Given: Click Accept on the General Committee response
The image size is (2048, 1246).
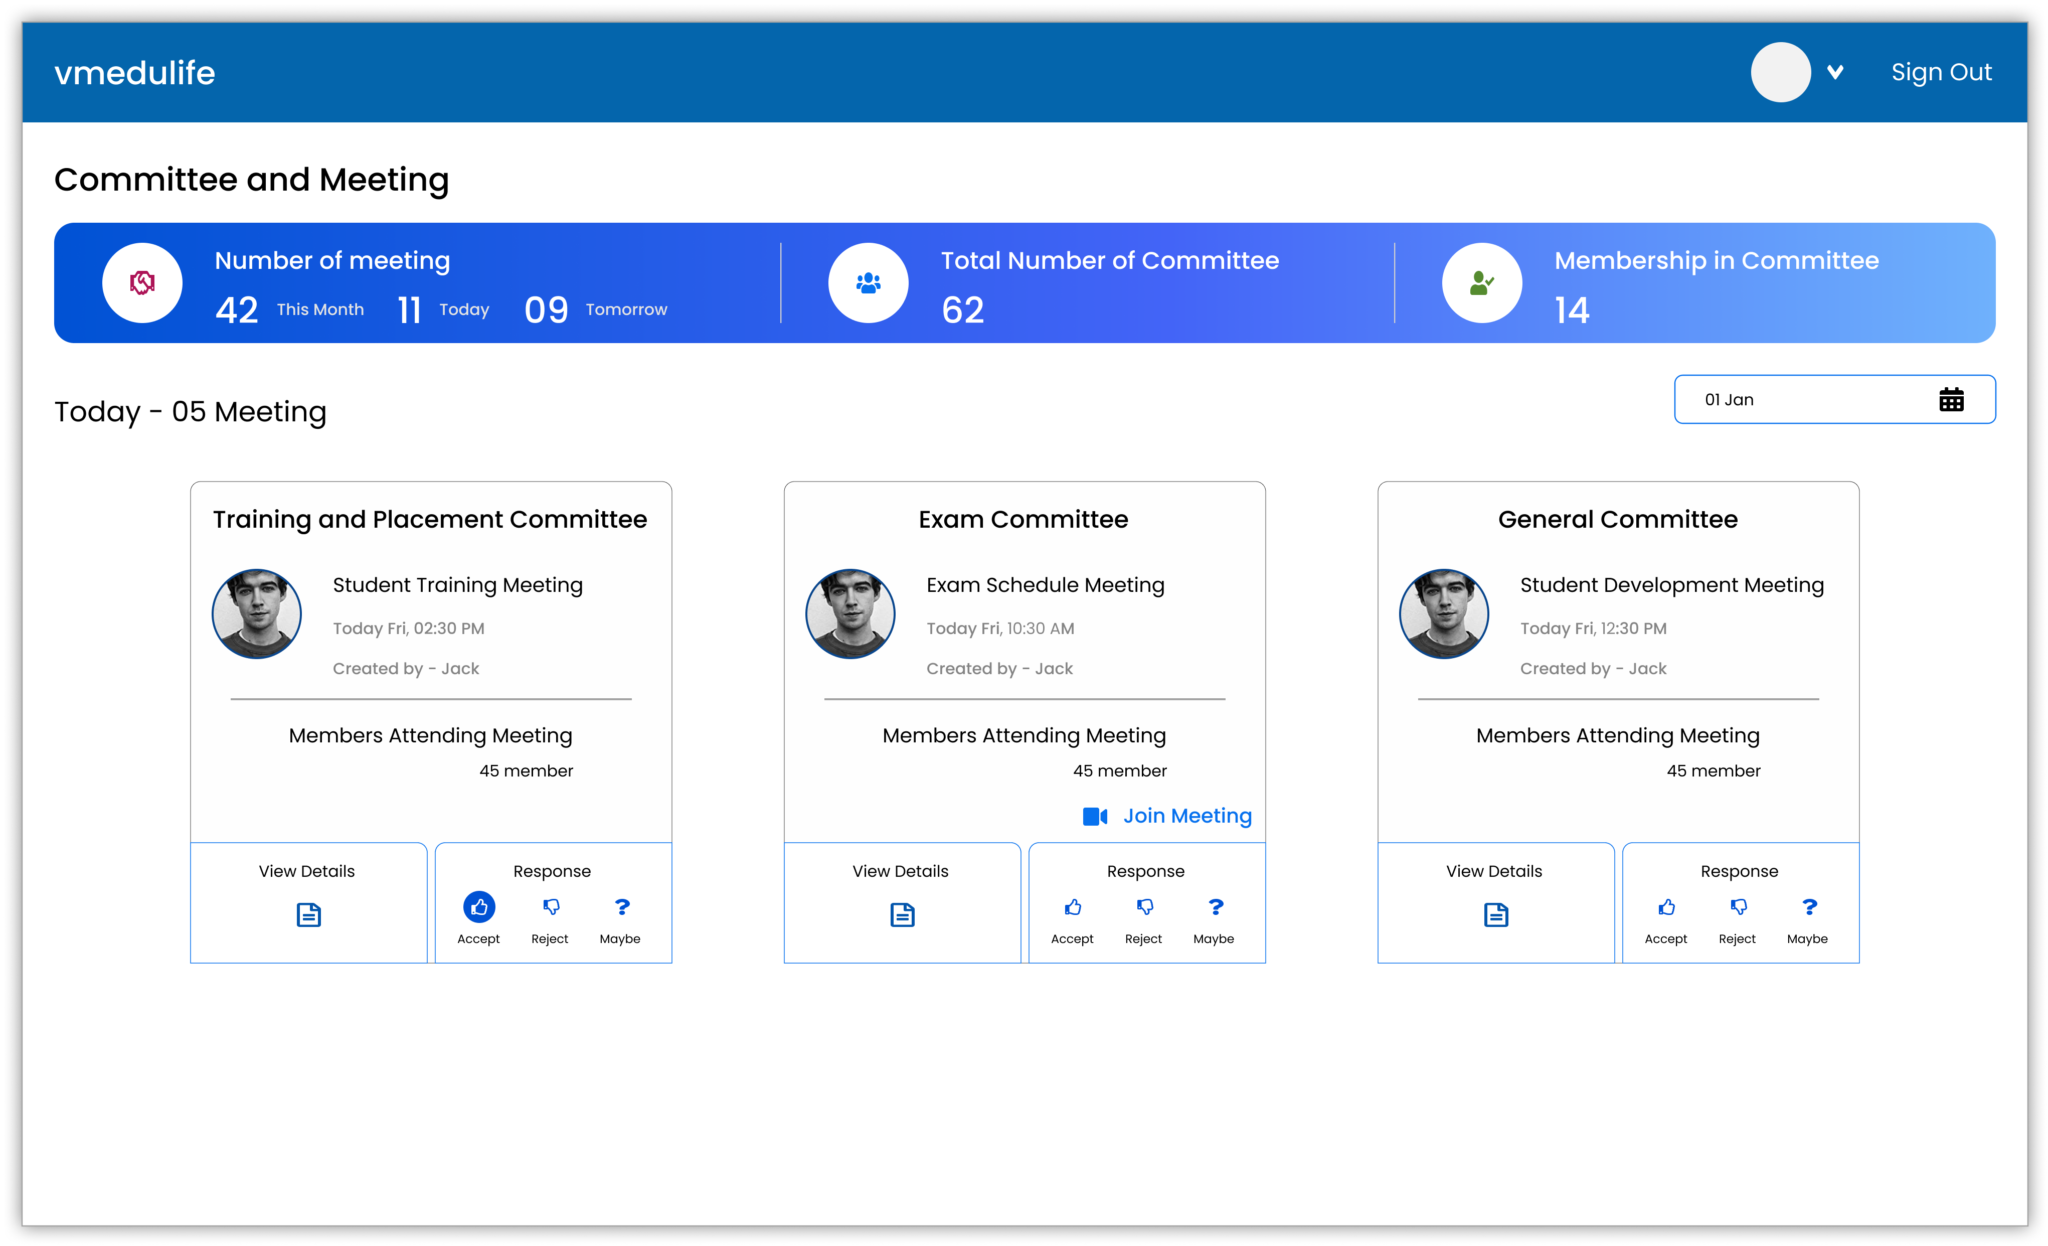Looking at the screenshot, I should click(x=1666, y=907).
